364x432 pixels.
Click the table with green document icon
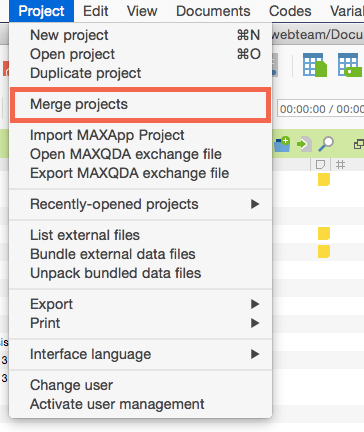pos(315,65)
